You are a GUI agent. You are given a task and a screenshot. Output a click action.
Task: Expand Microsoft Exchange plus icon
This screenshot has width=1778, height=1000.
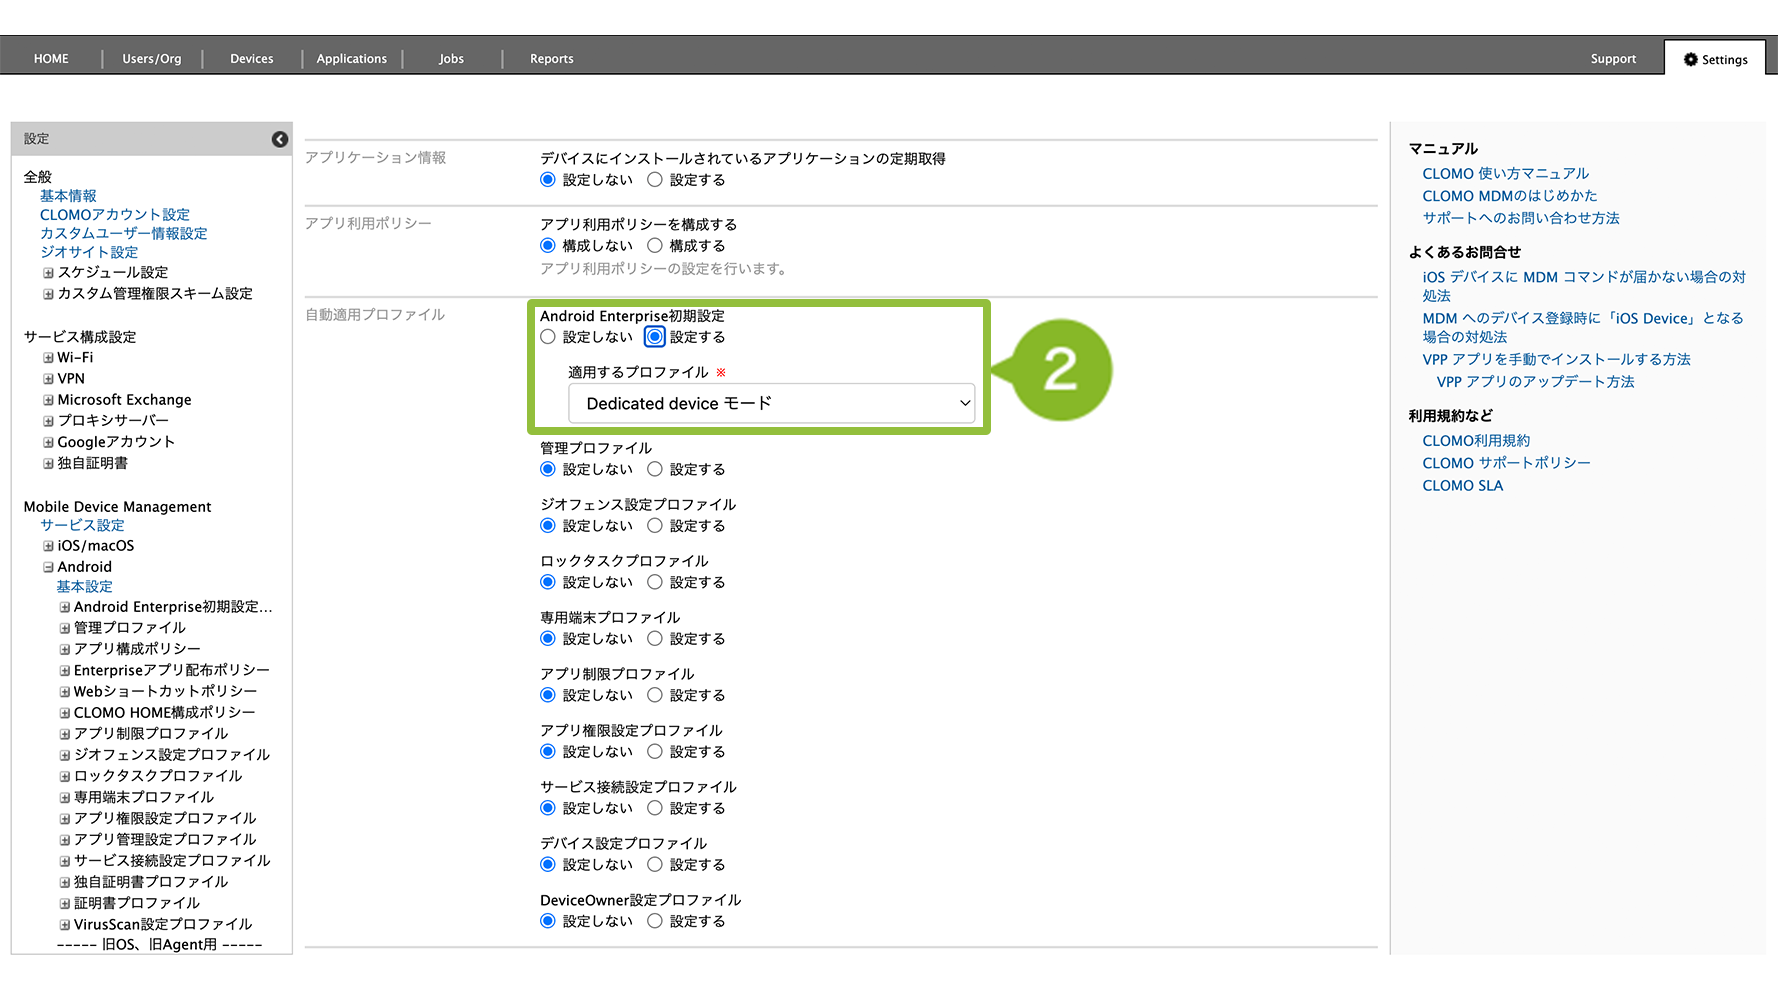[x=48, y=400]
